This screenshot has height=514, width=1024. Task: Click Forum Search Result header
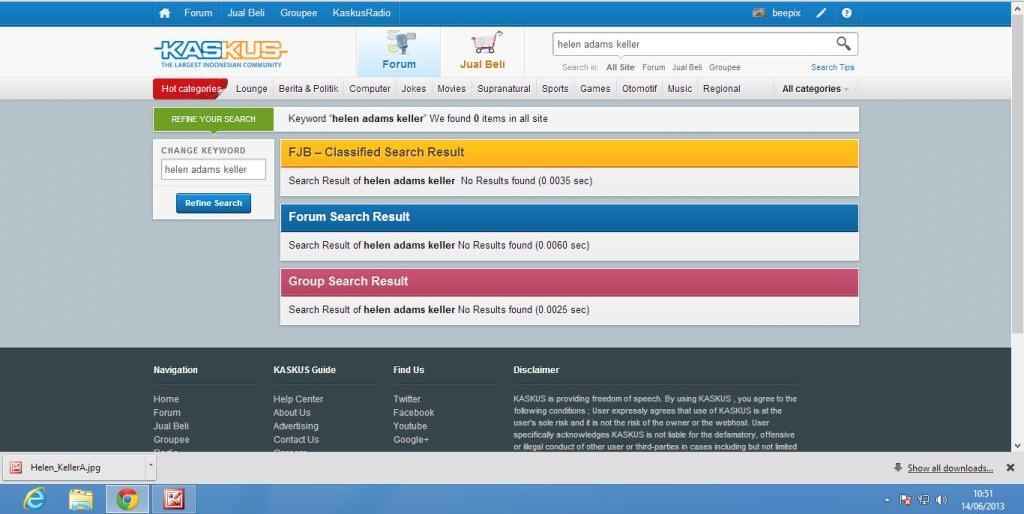(569, 217)
